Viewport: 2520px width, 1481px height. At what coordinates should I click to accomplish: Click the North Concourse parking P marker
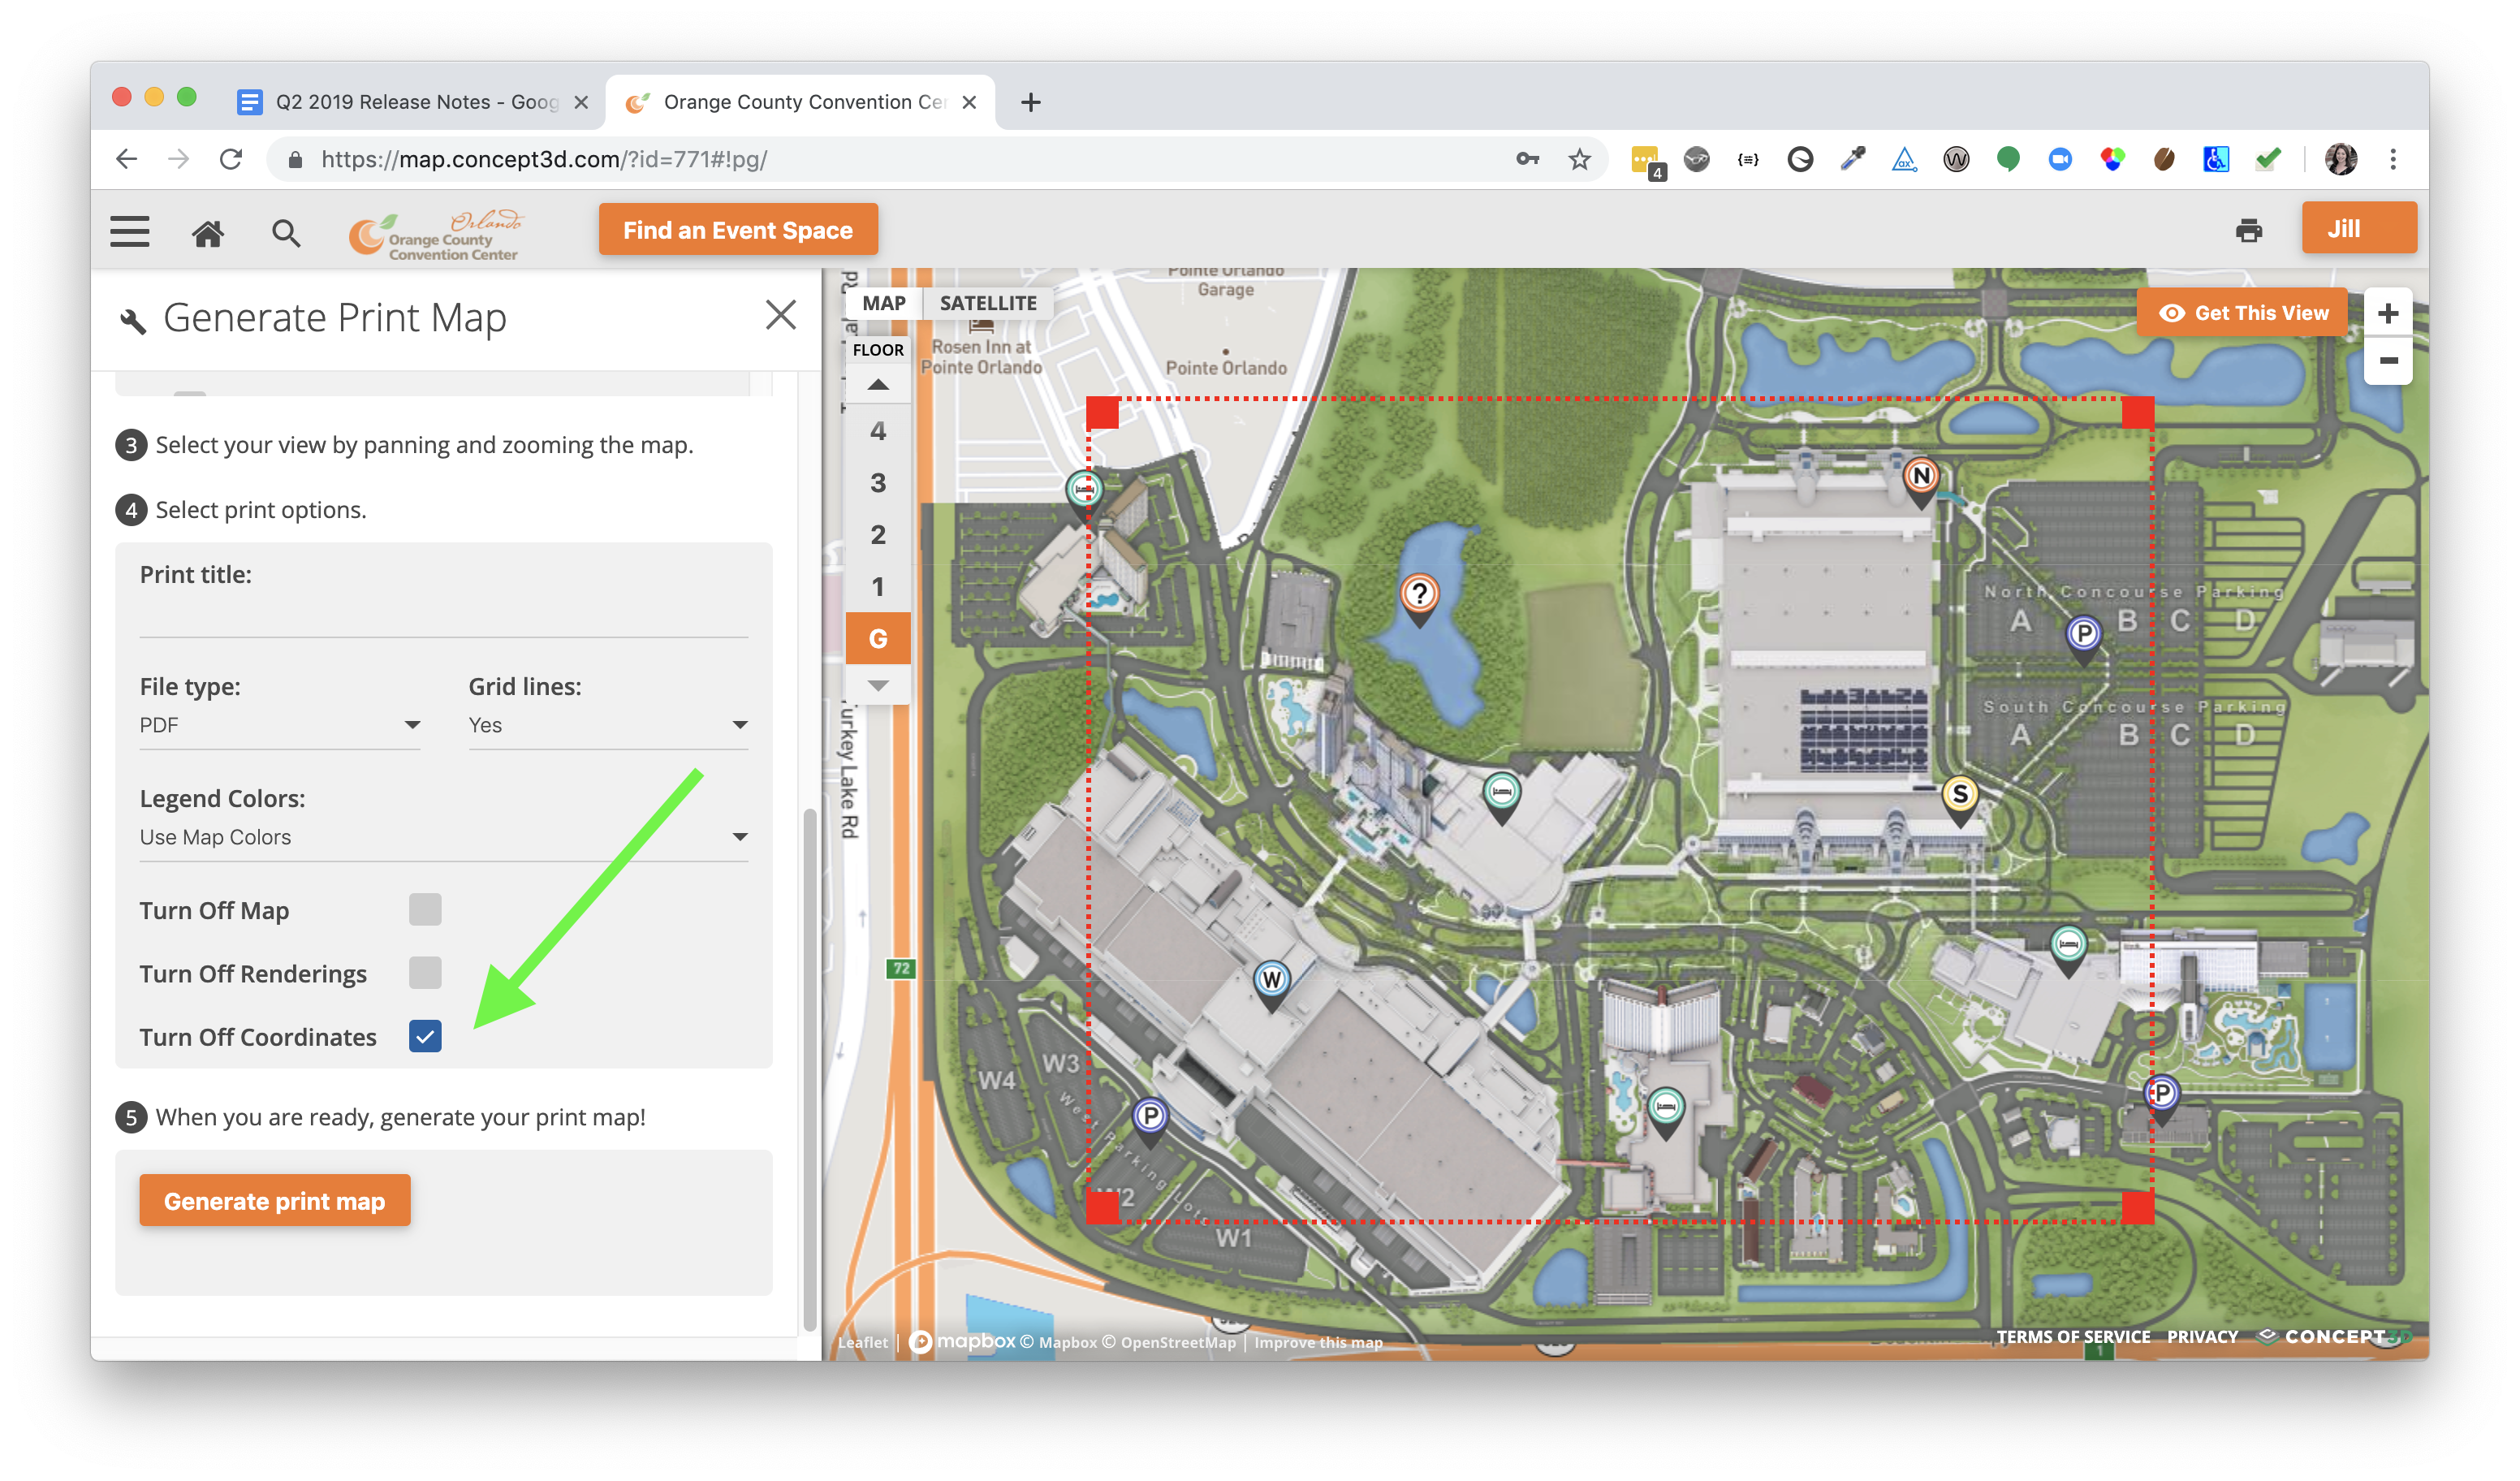click(2084, 638)
